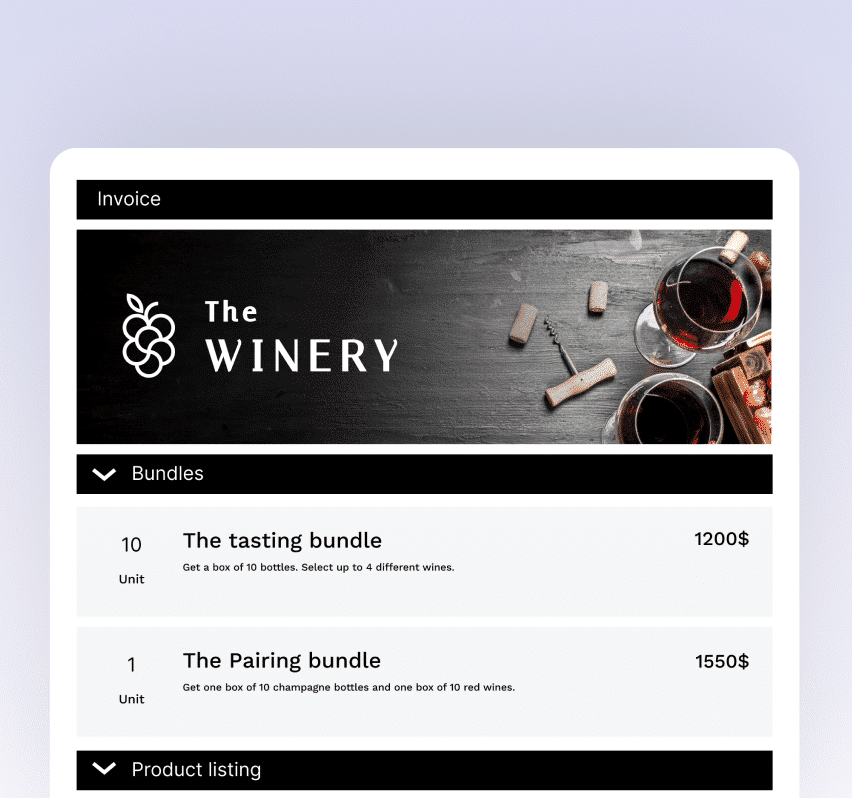The image size is (852, 798).
Task: Select the quantity 10 of tasting bundle
Action: [132, 545]
